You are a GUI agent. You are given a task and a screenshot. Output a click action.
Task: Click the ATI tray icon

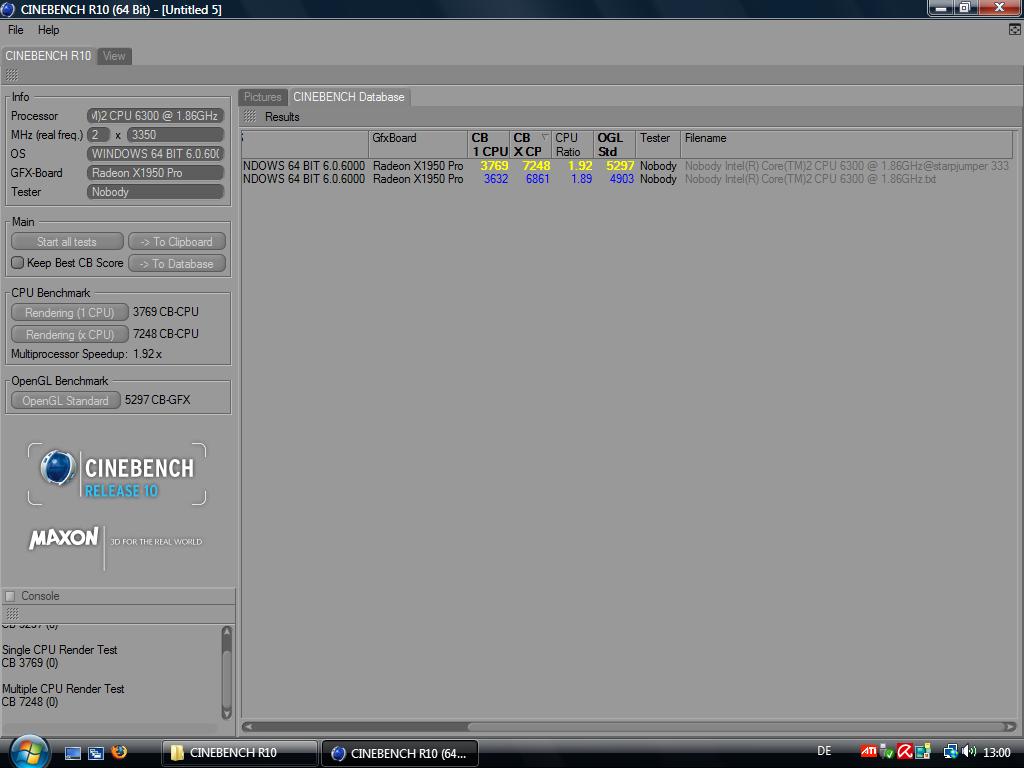(868, 752)
